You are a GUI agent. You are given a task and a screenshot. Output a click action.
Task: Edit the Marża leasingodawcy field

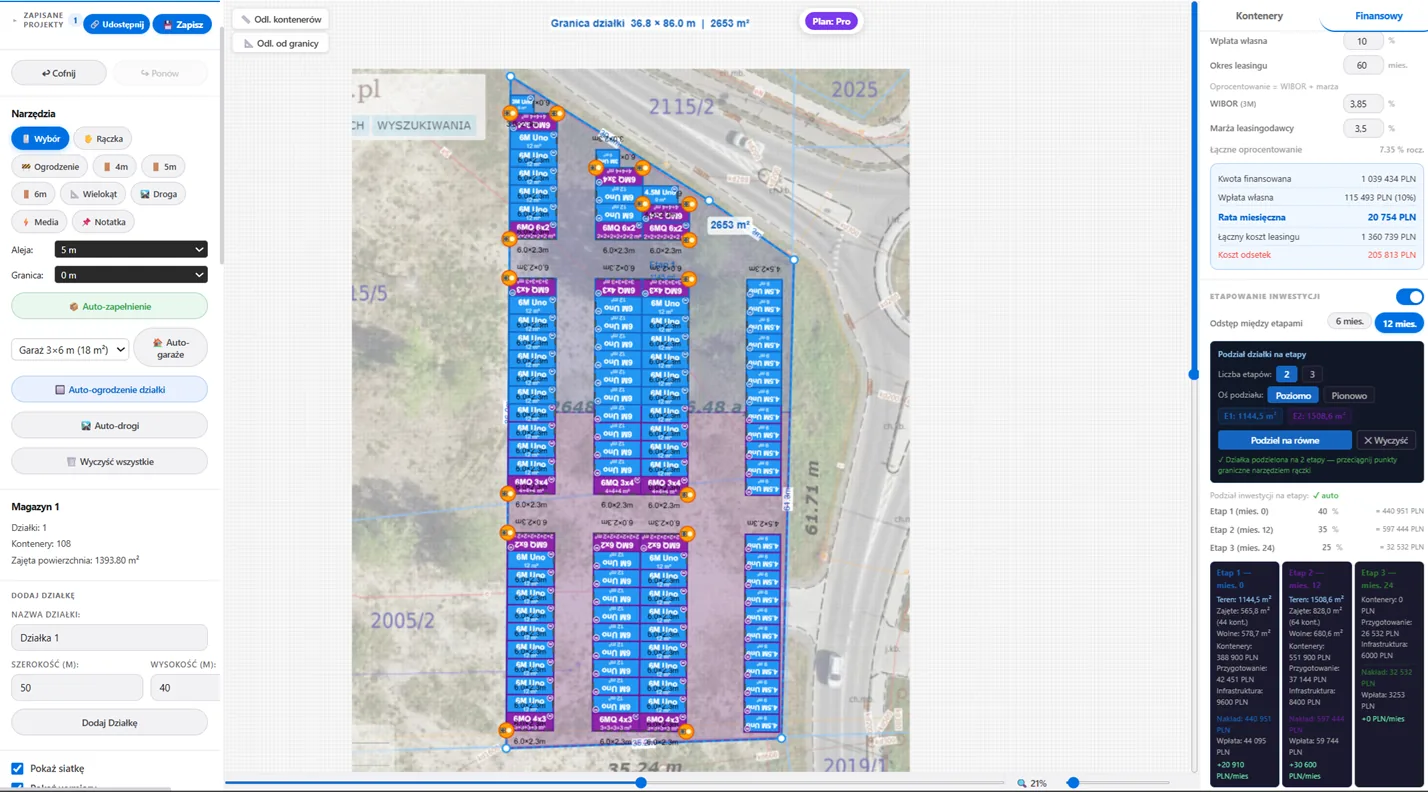point(1362,128)
